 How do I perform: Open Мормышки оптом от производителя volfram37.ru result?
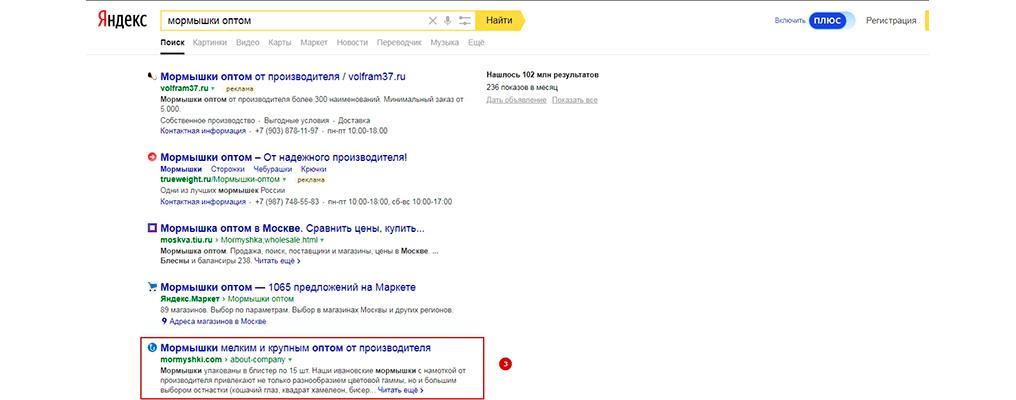(283, 76)
